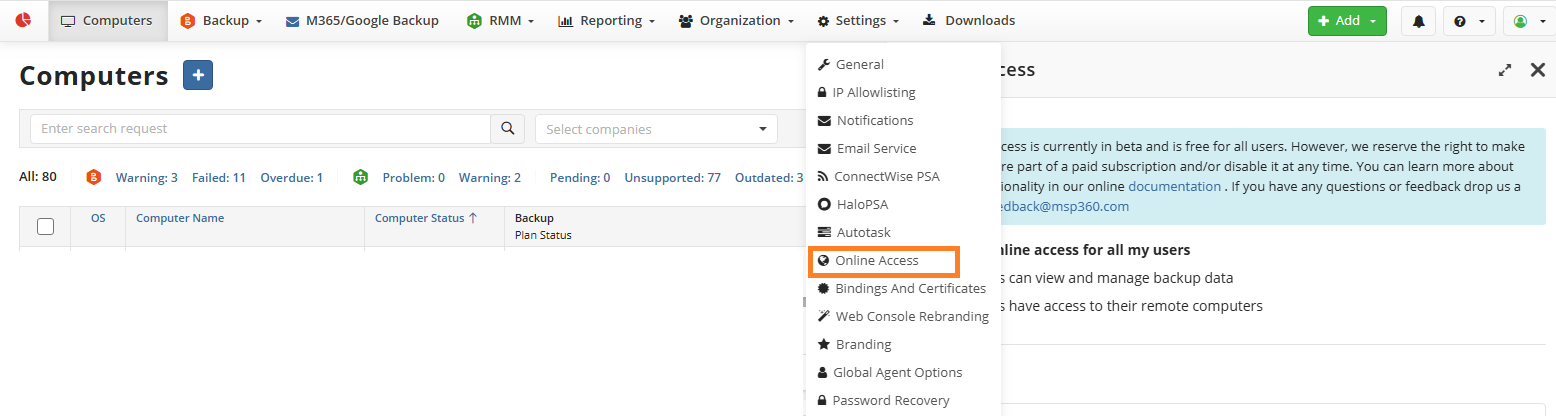
Task: Click the blue add computer plus icon
Action: 198,75
